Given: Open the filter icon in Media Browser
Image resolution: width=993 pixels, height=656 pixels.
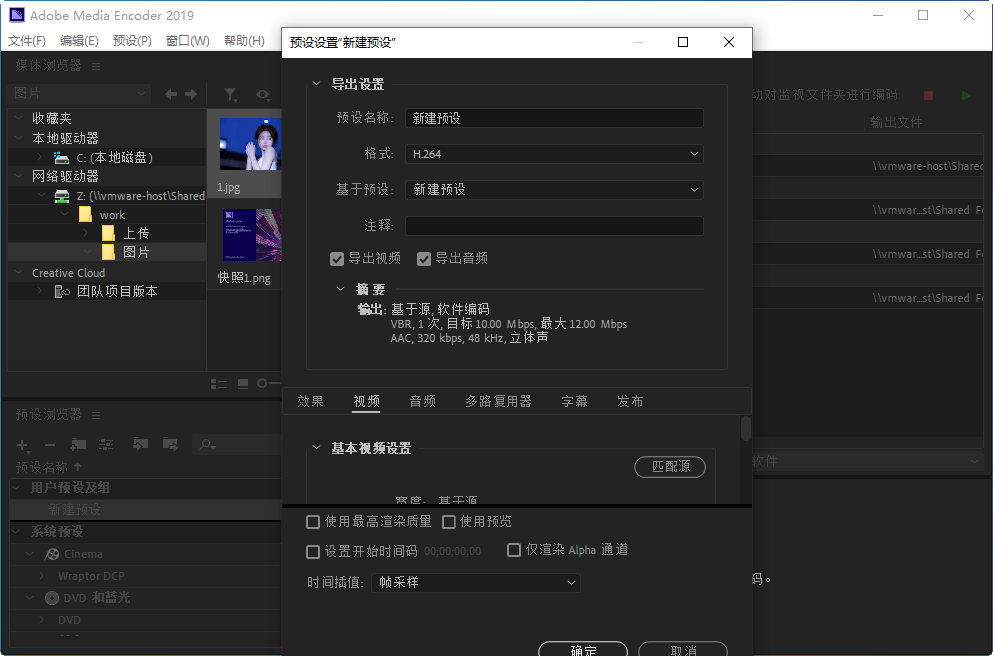Looking at the screenshot, I should [230, 94].
